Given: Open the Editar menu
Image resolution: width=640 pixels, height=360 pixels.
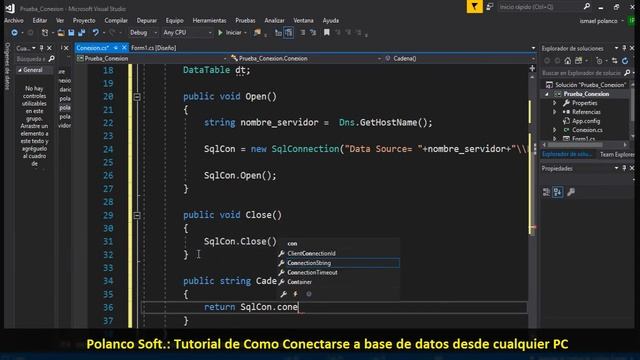Looking at the screenshot, I should 40,20.
